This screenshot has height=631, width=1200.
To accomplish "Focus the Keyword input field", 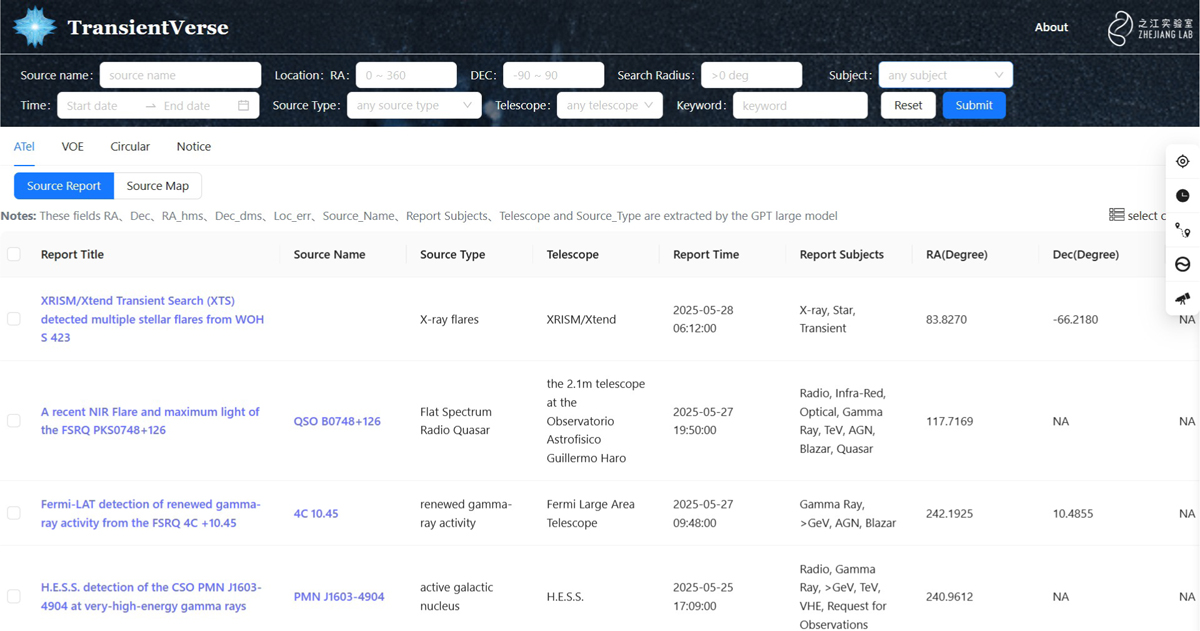I will click(799, 106).
